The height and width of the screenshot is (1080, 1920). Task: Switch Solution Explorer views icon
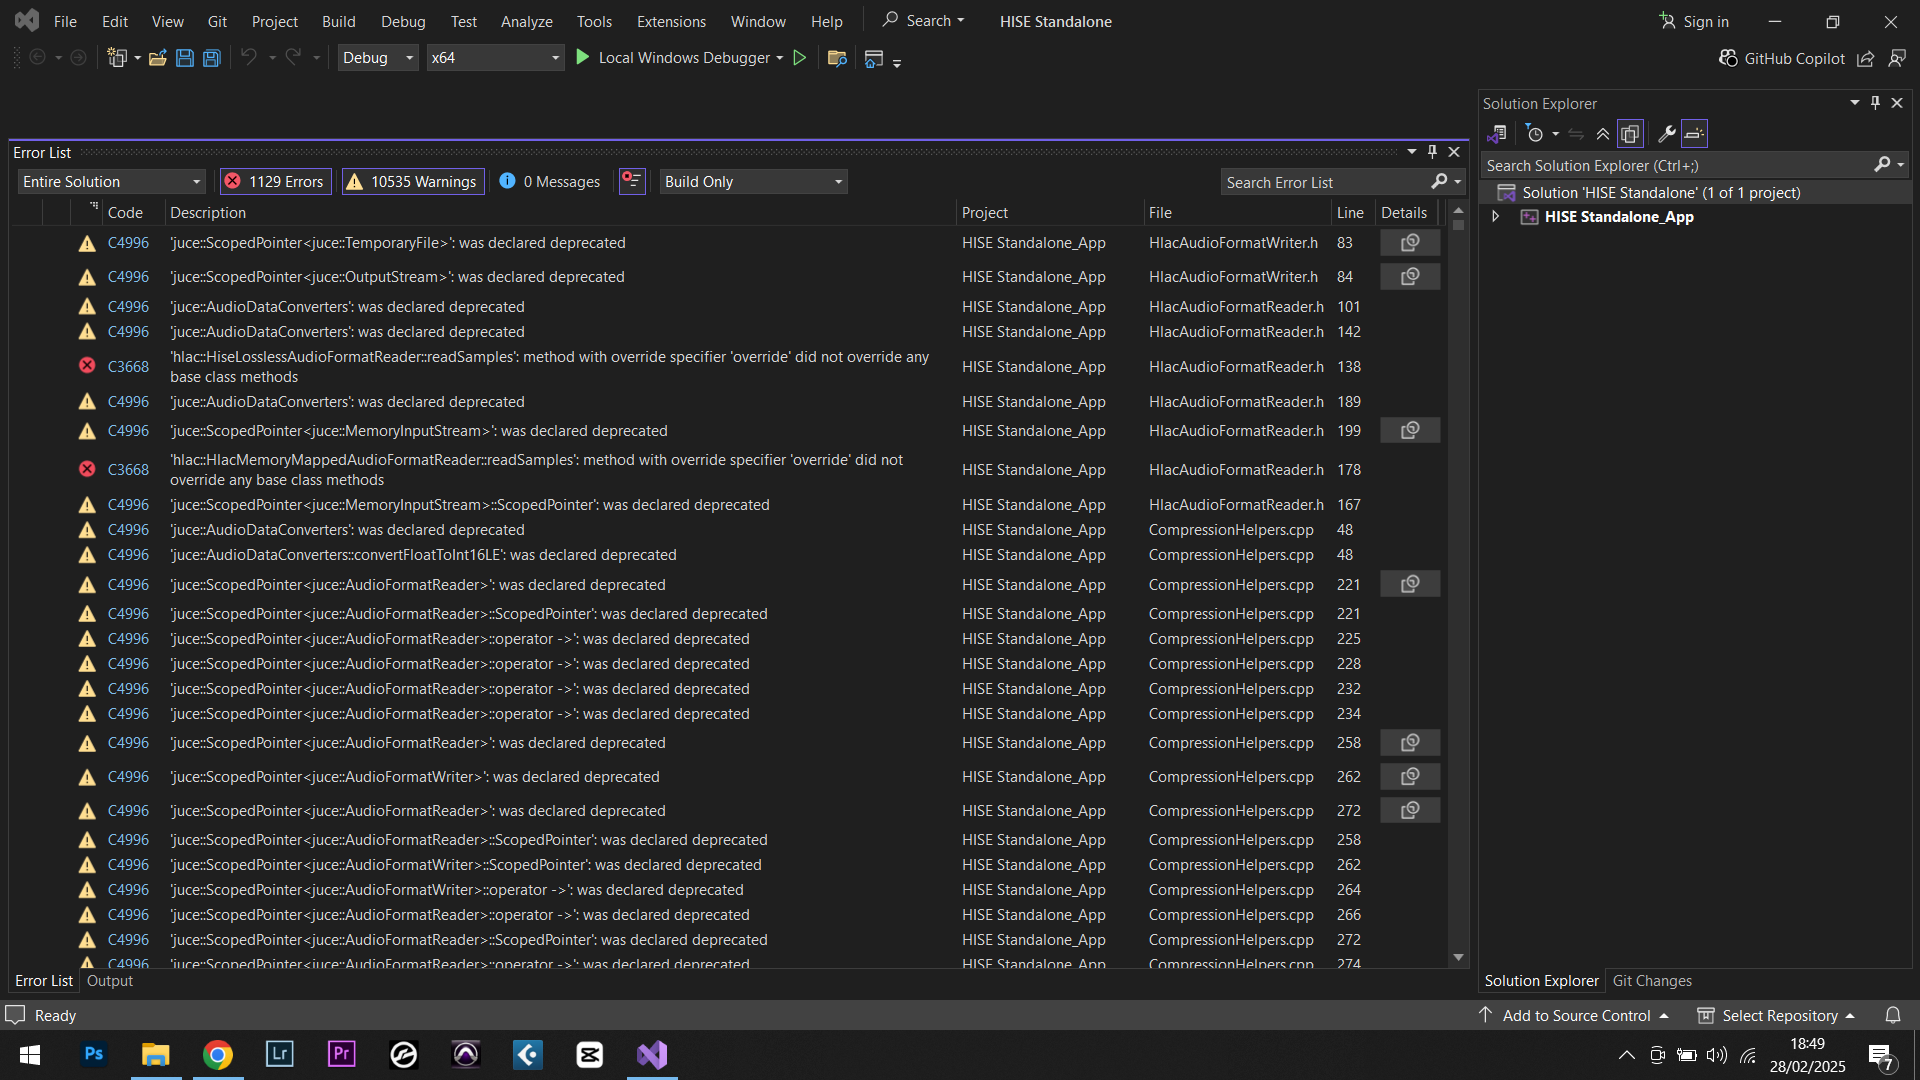(x=1497, y=134)
